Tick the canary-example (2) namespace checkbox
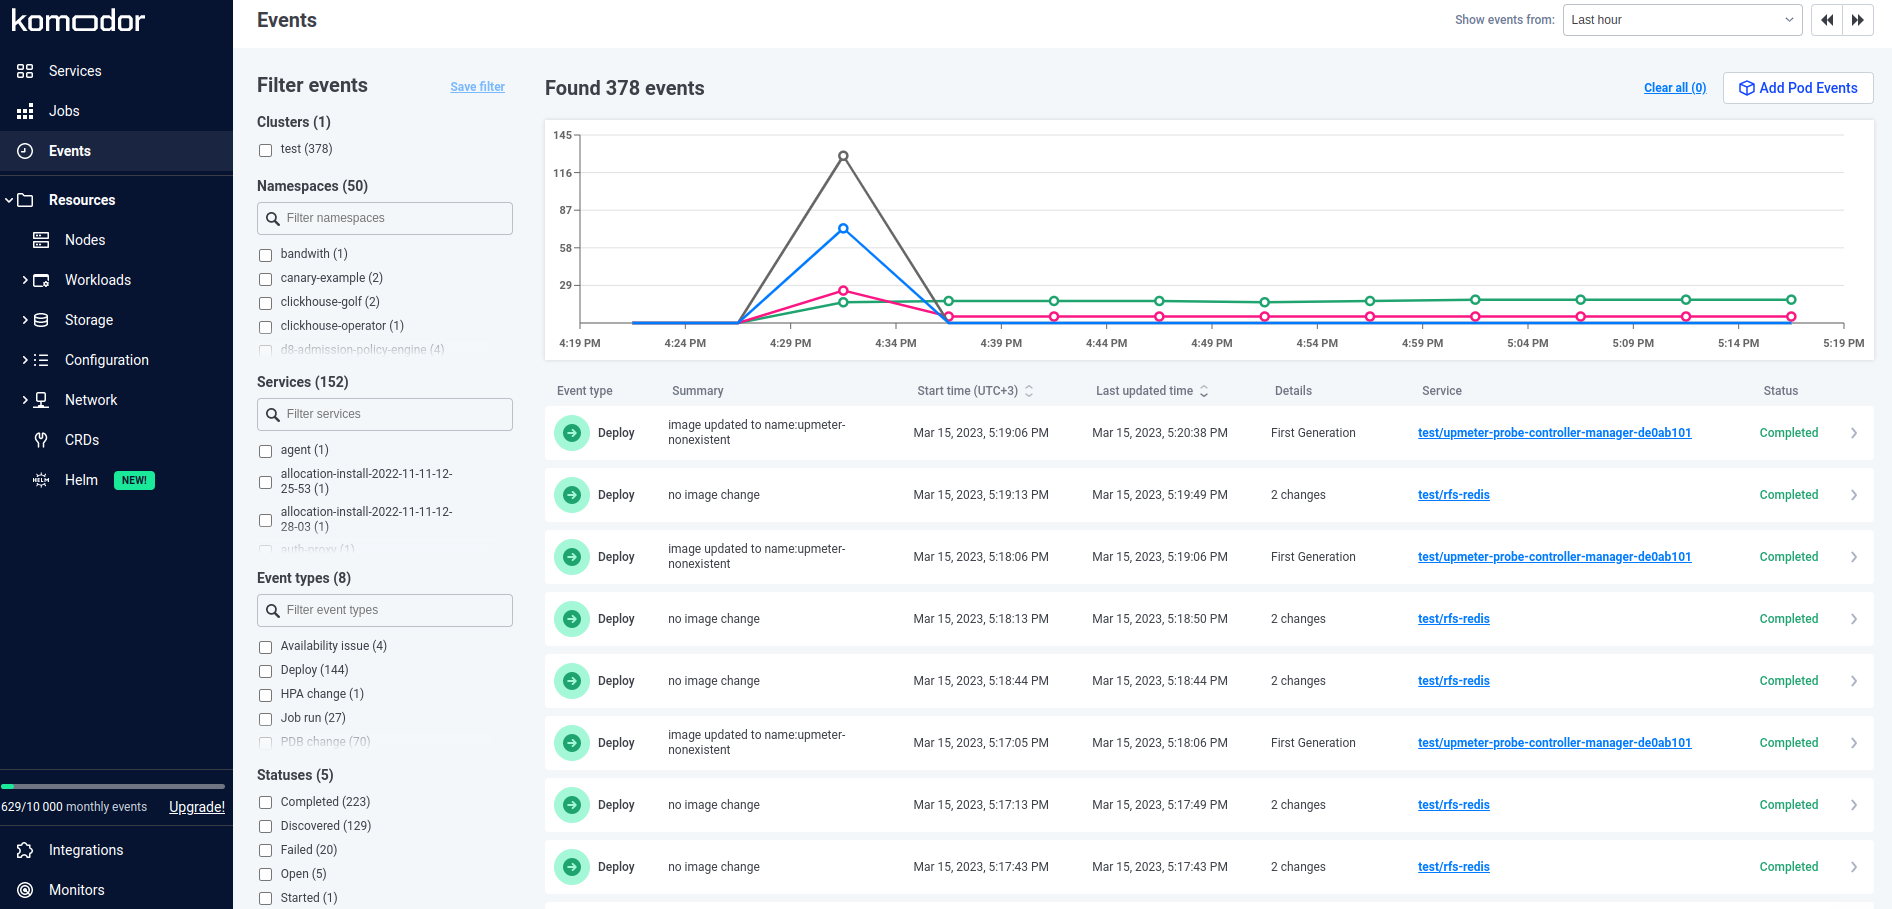This screenshot has width=1892, height=909. [266, 279]
